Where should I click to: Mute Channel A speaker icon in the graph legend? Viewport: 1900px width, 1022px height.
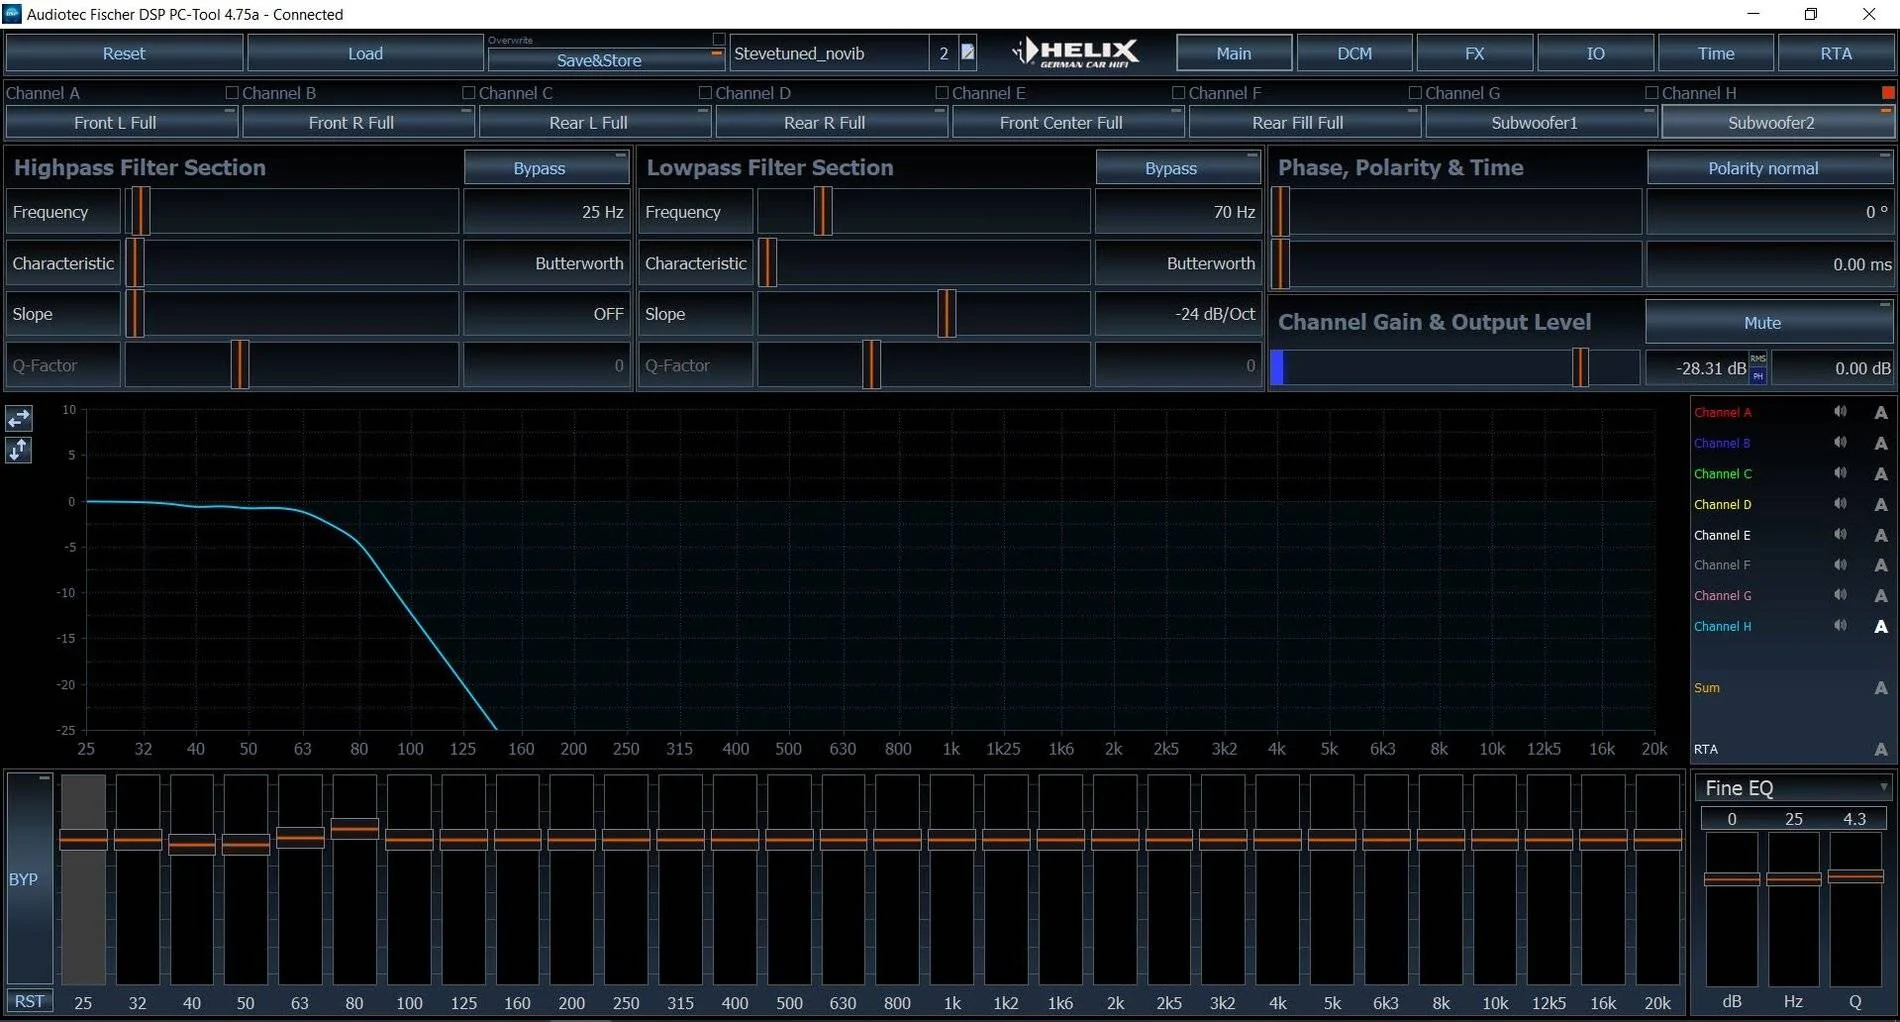1840,412
